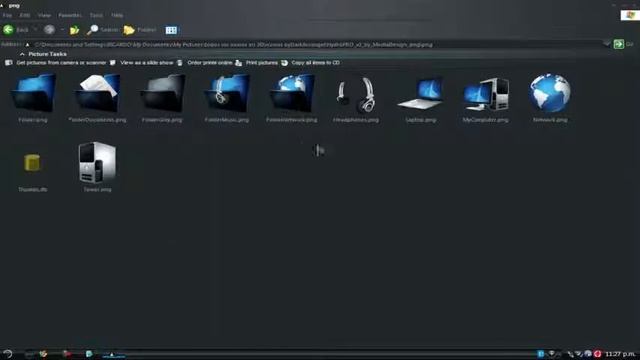Click the taskbar clock showing 11:27 p.m.
640x360 pixels.
(x=620, y=354)
